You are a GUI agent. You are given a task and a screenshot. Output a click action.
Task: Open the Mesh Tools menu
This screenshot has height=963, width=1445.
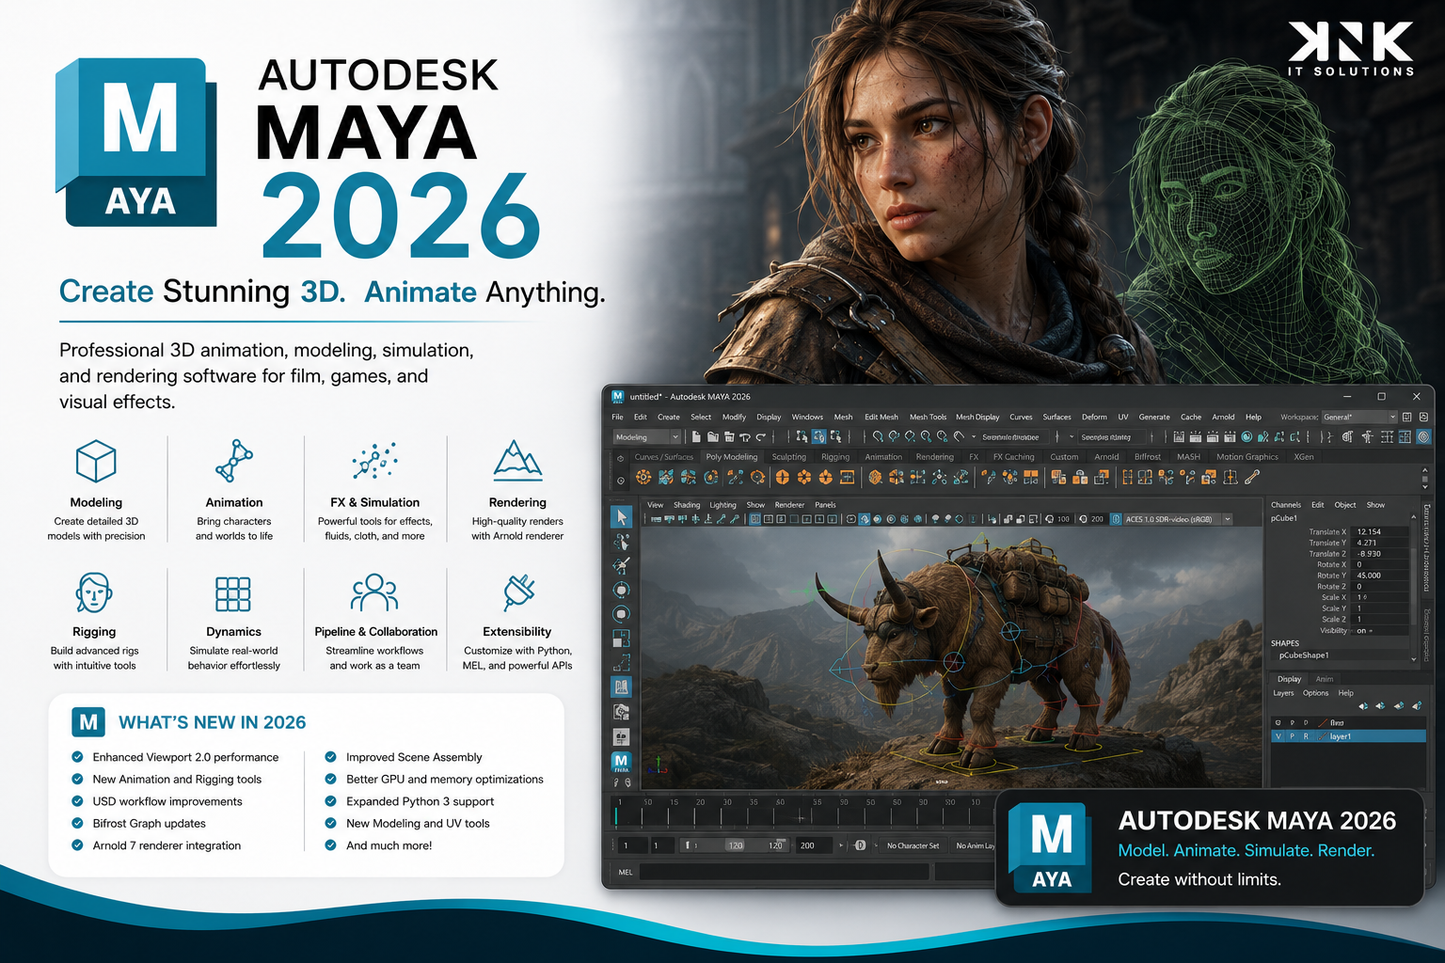point(927,417)
